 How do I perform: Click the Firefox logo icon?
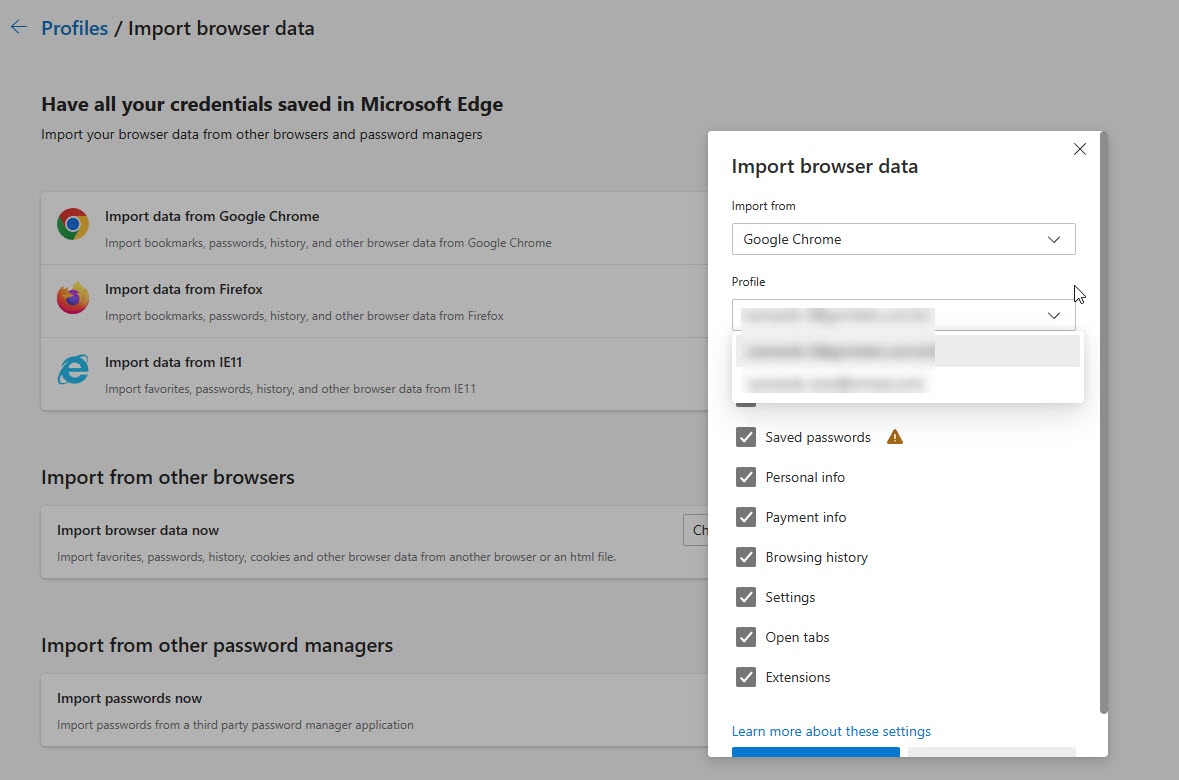[x=73, y=298]
